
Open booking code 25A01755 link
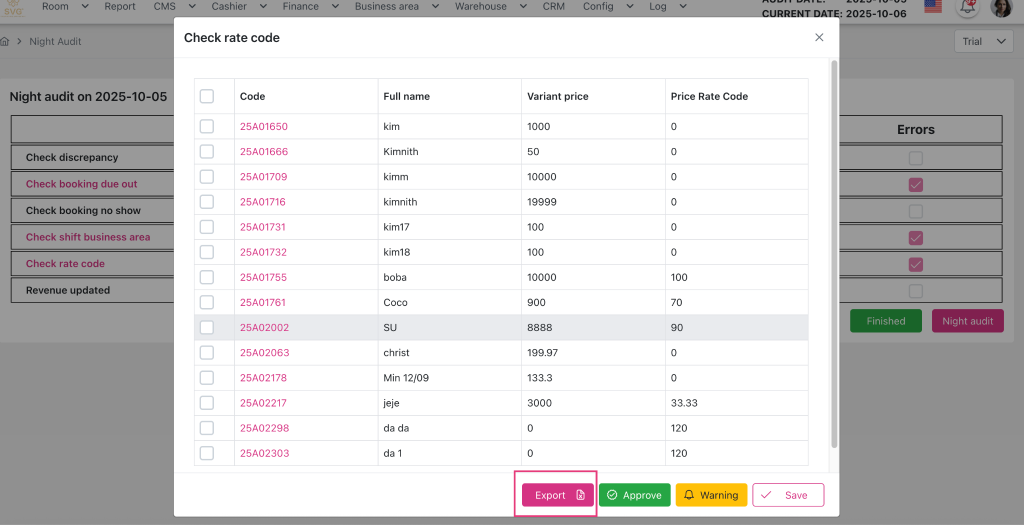click(263, 277)
